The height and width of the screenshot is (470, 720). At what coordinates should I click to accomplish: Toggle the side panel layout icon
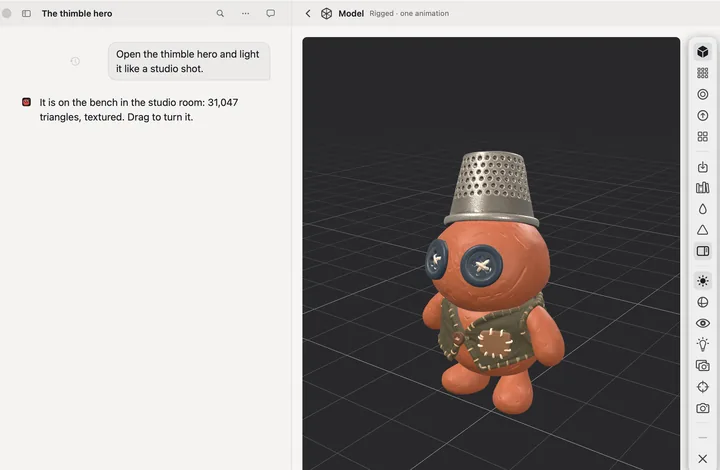703,251
